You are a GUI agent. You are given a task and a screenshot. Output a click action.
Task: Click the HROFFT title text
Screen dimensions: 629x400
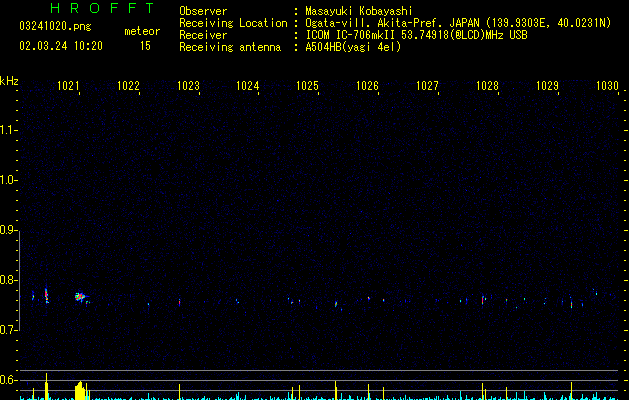pyautogui.click(x=102, y=8)
